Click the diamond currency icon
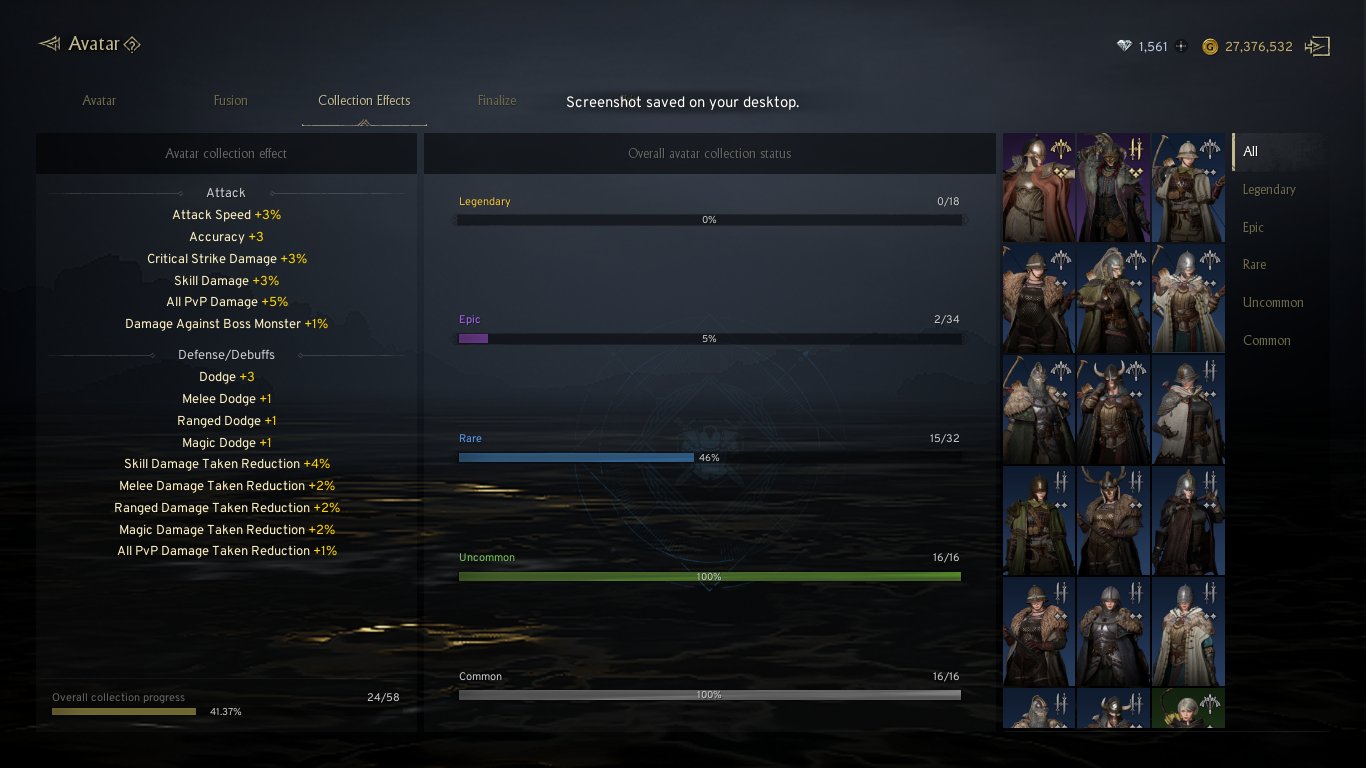The height and width of the screenshot is (768, 1366). click(x=1124, y=46)
